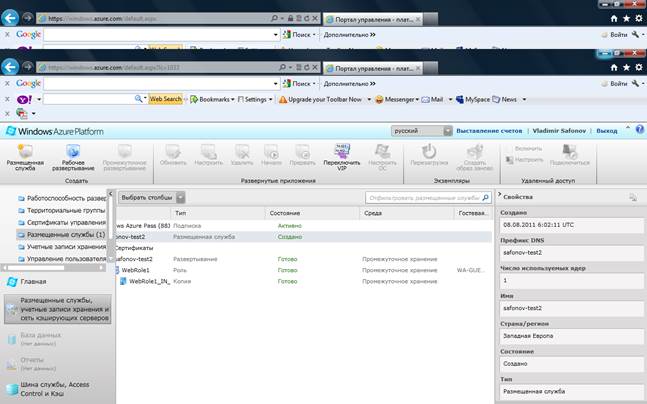Collapse the Azure header with the caret
The image size is (647, 404).
click(x=628, y=128)
